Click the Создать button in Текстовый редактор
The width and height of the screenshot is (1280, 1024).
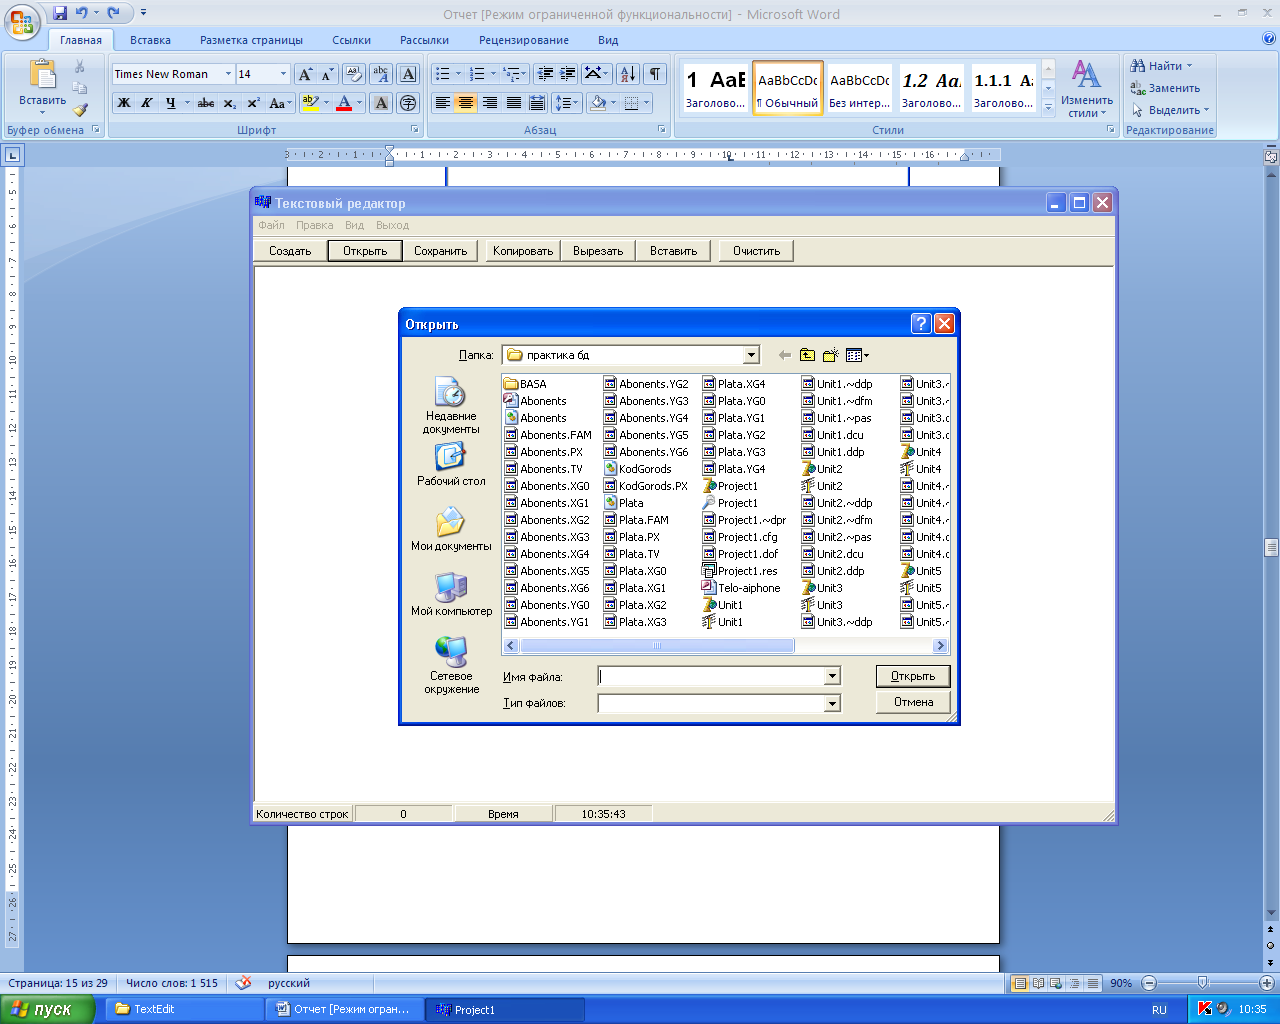290,251
